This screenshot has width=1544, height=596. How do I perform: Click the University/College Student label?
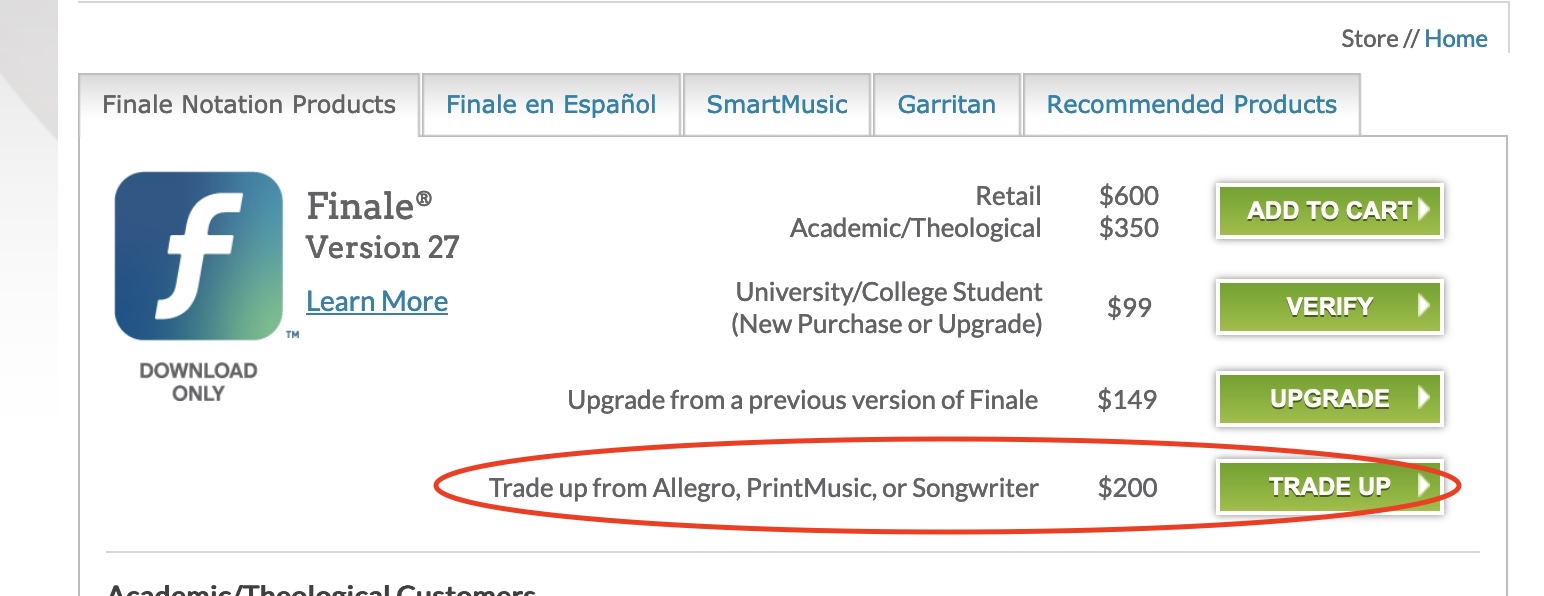pyautogui.click(x=888, y=292)
